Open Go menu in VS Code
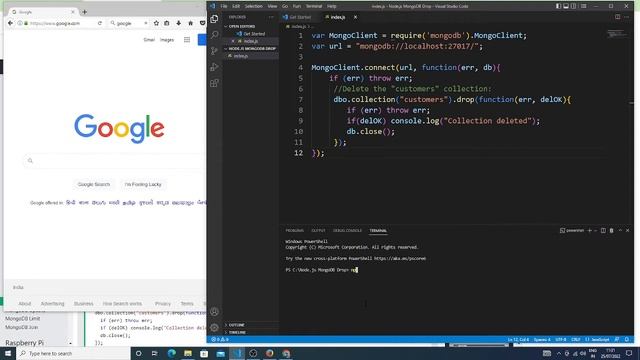Screen dimensions: 640x360 pos(285,6)
